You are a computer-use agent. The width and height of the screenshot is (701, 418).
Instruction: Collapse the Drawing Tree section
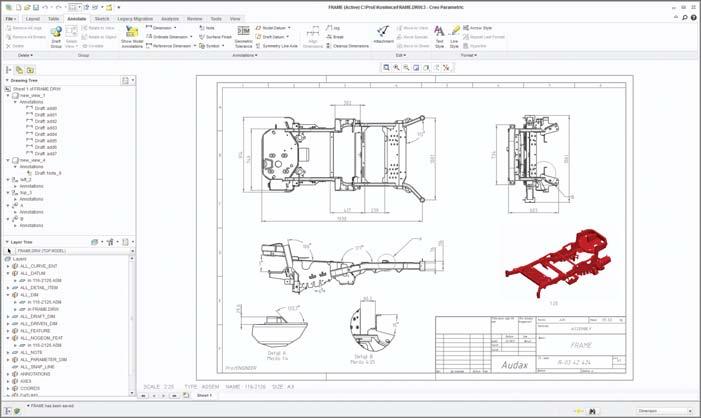[7, 80]
